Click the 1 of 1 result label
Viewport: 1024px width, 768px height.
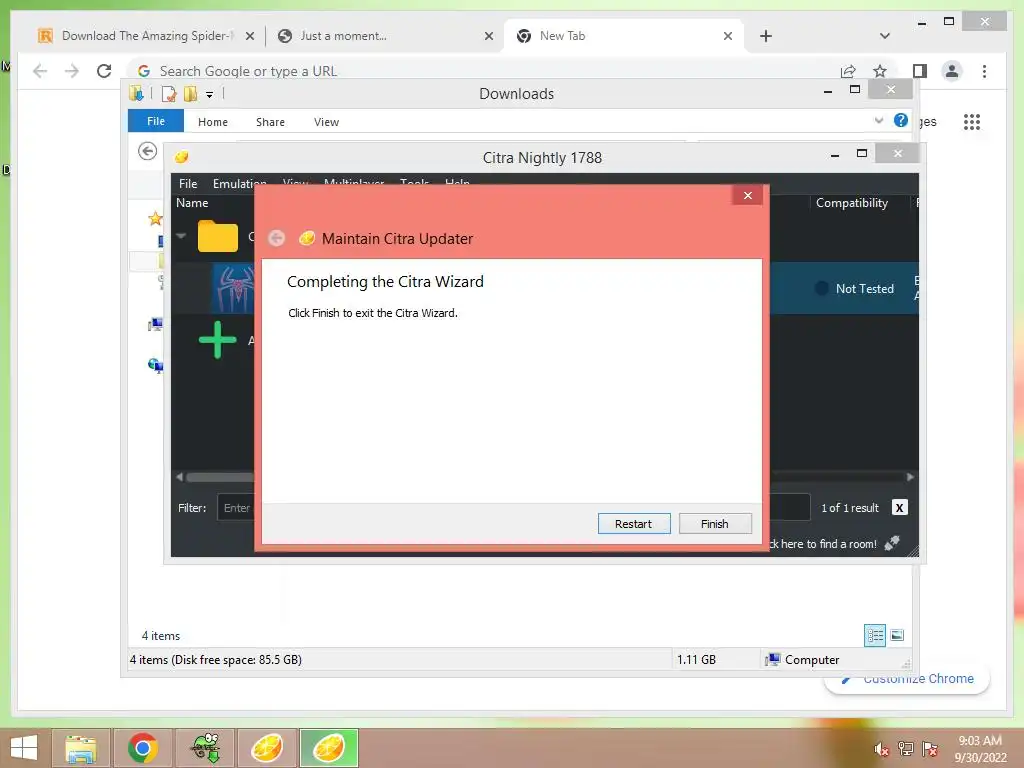point(850,508)
